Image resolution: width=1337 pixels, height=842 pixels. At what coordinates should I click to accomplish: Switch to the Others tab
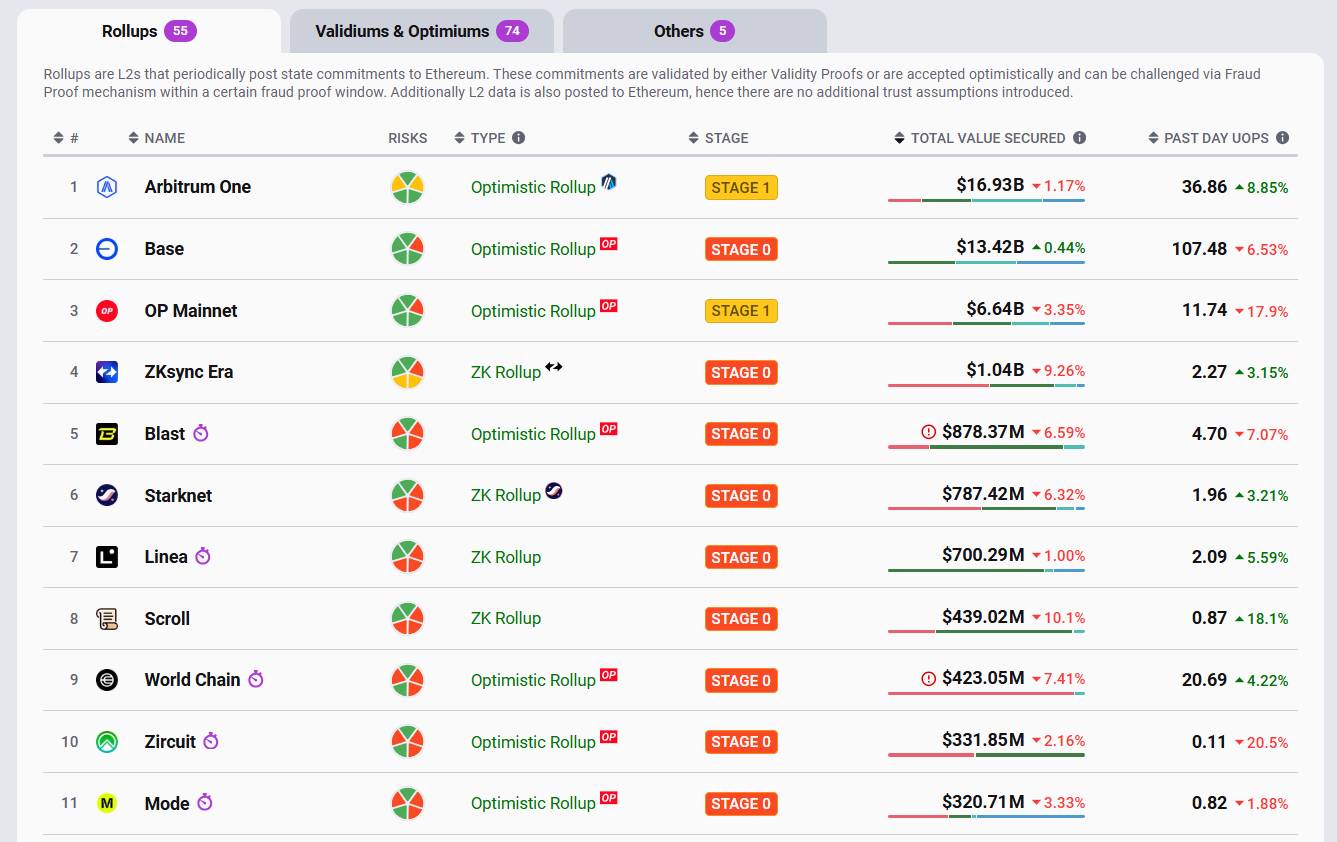pyautogui.click(x=694, y=31)
